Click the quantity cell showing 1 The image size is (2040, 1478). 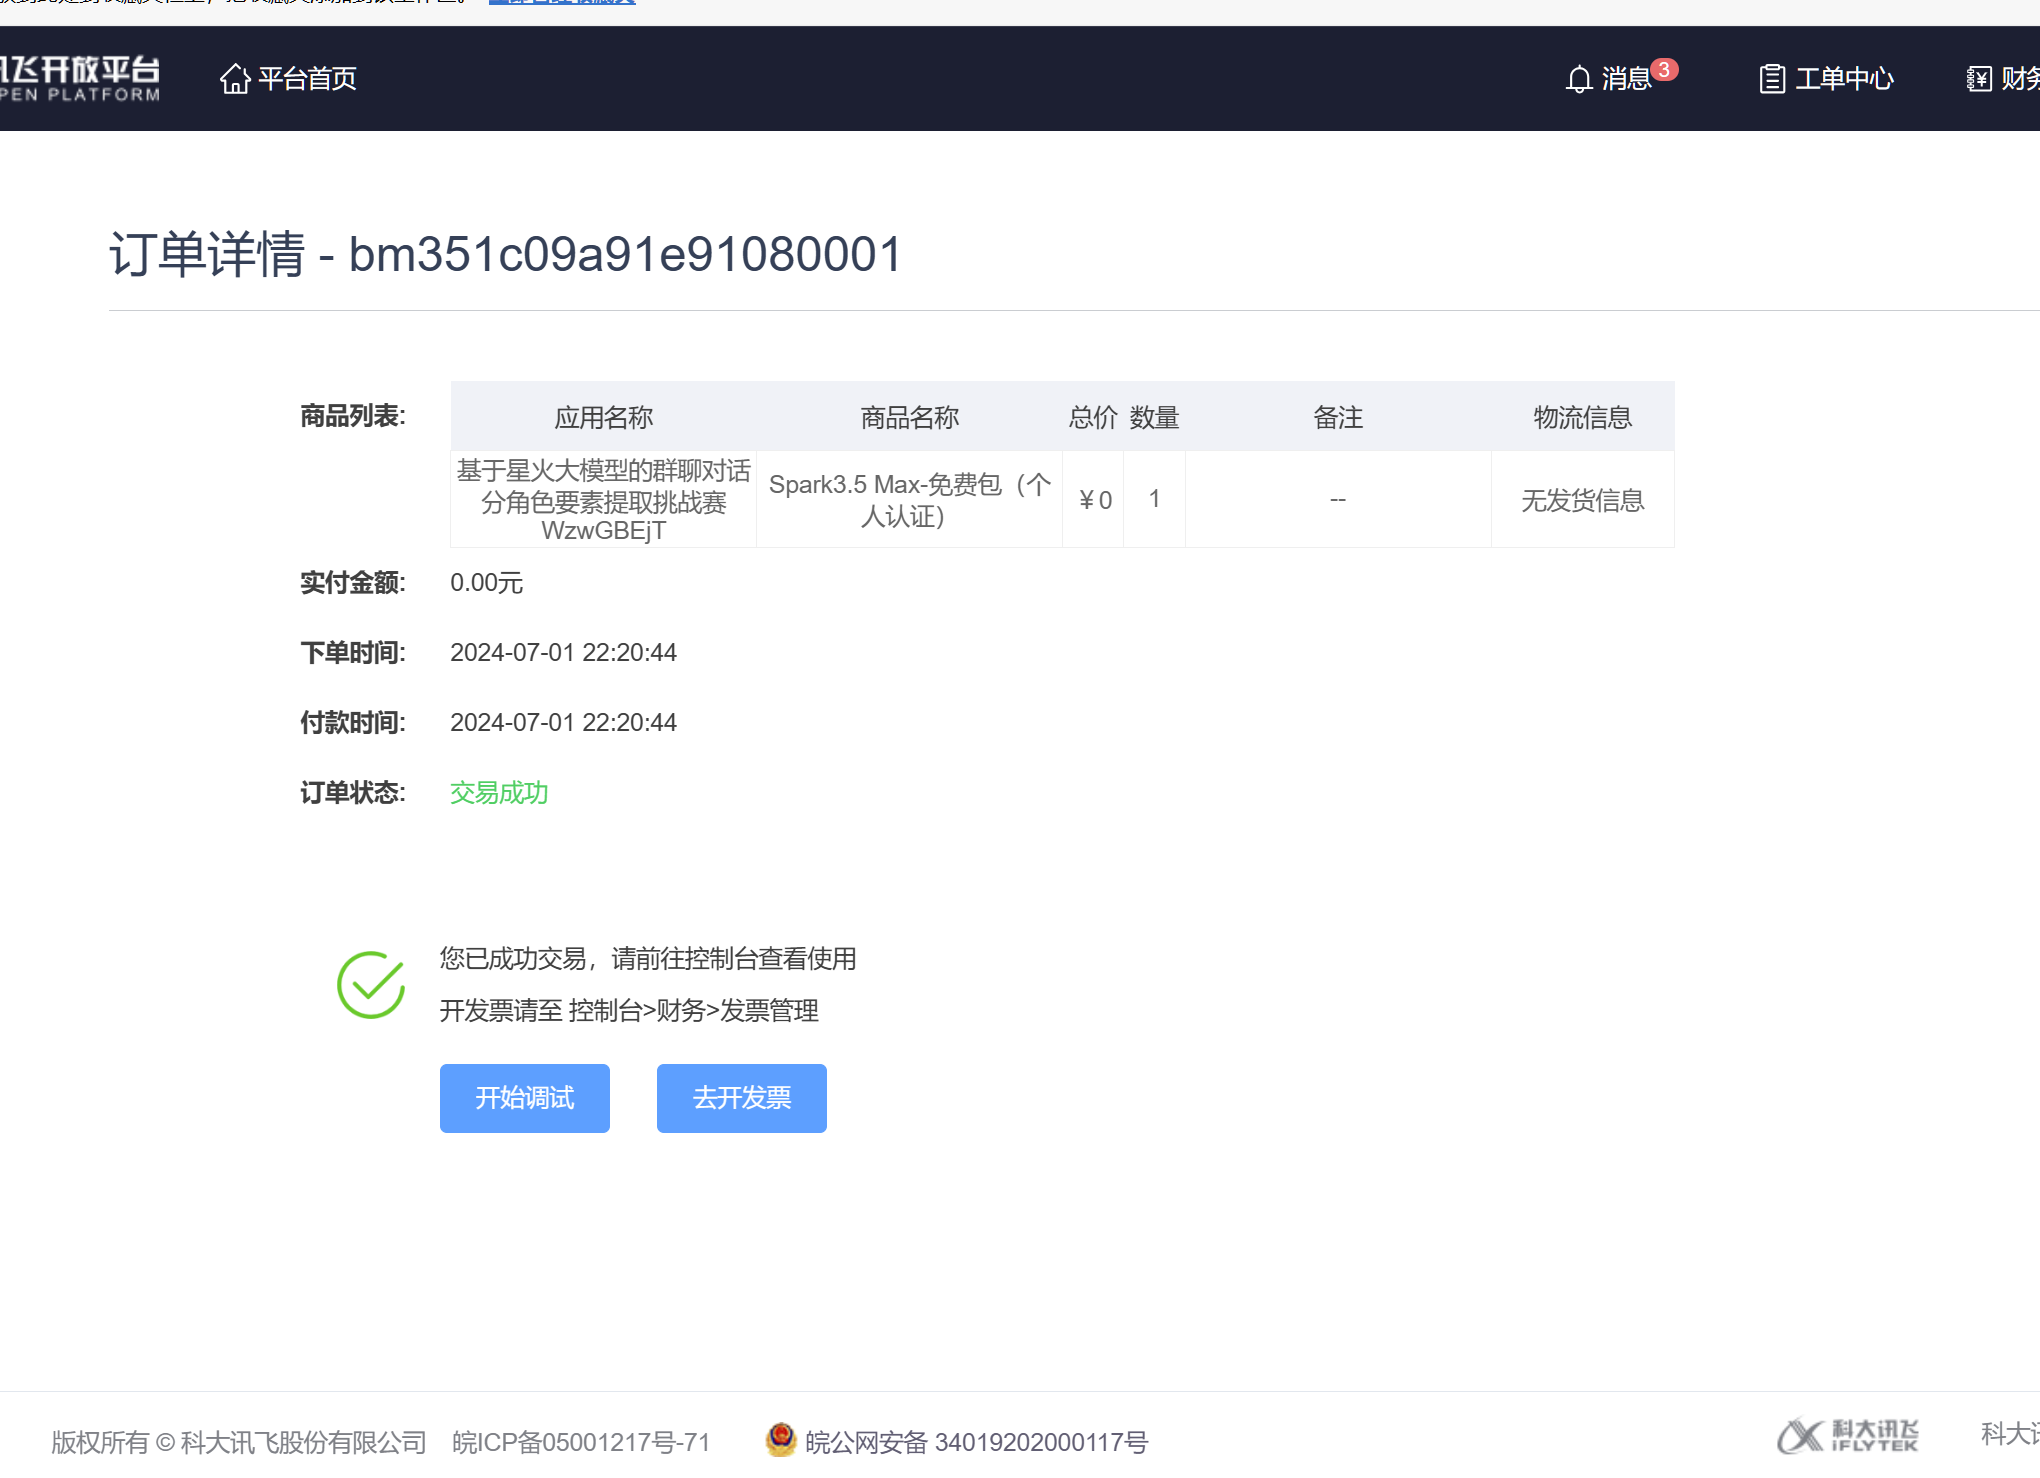point(1155,499)
